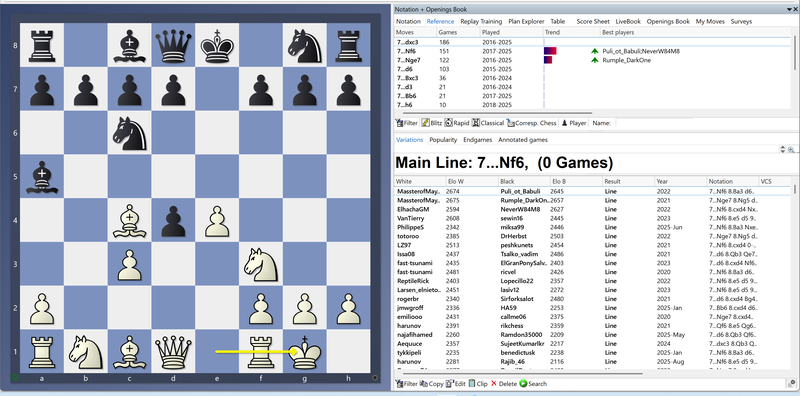Toggle the Classical games filter

point(488,123)
